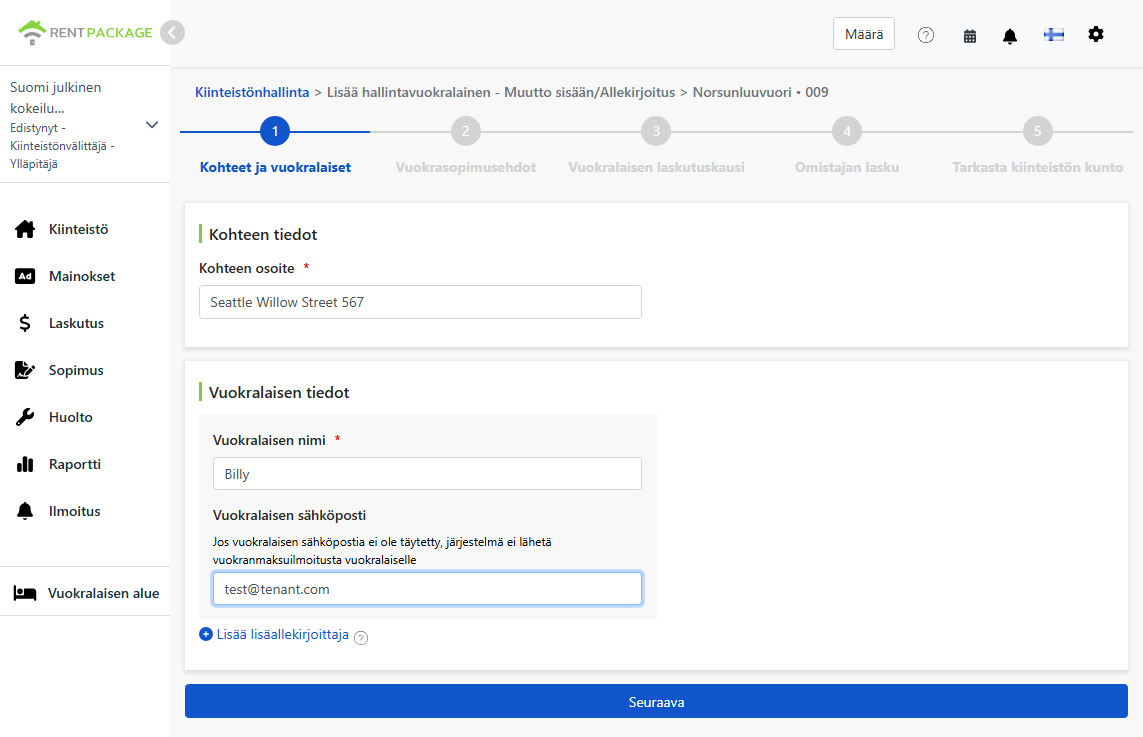Click the Kiinteistö house icon
1143x737 pixels.
coord(25,229)
